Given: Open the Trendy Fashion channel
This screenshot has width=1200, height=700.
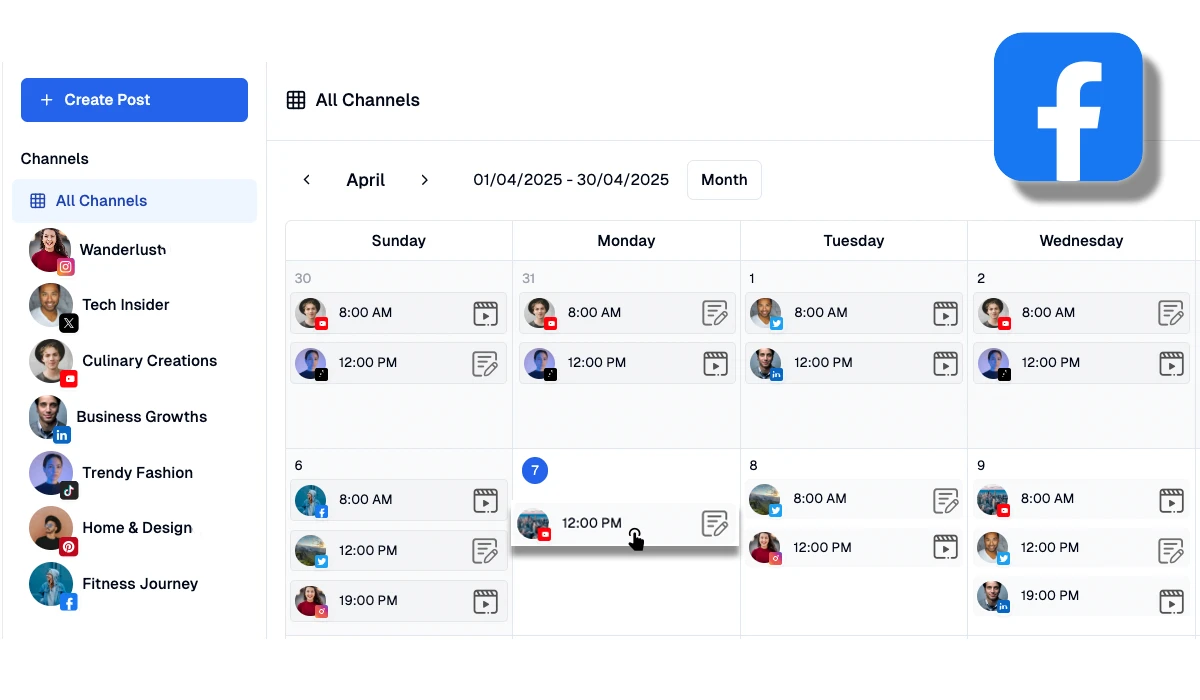Looking at the screenshot, I should (111, 473).
